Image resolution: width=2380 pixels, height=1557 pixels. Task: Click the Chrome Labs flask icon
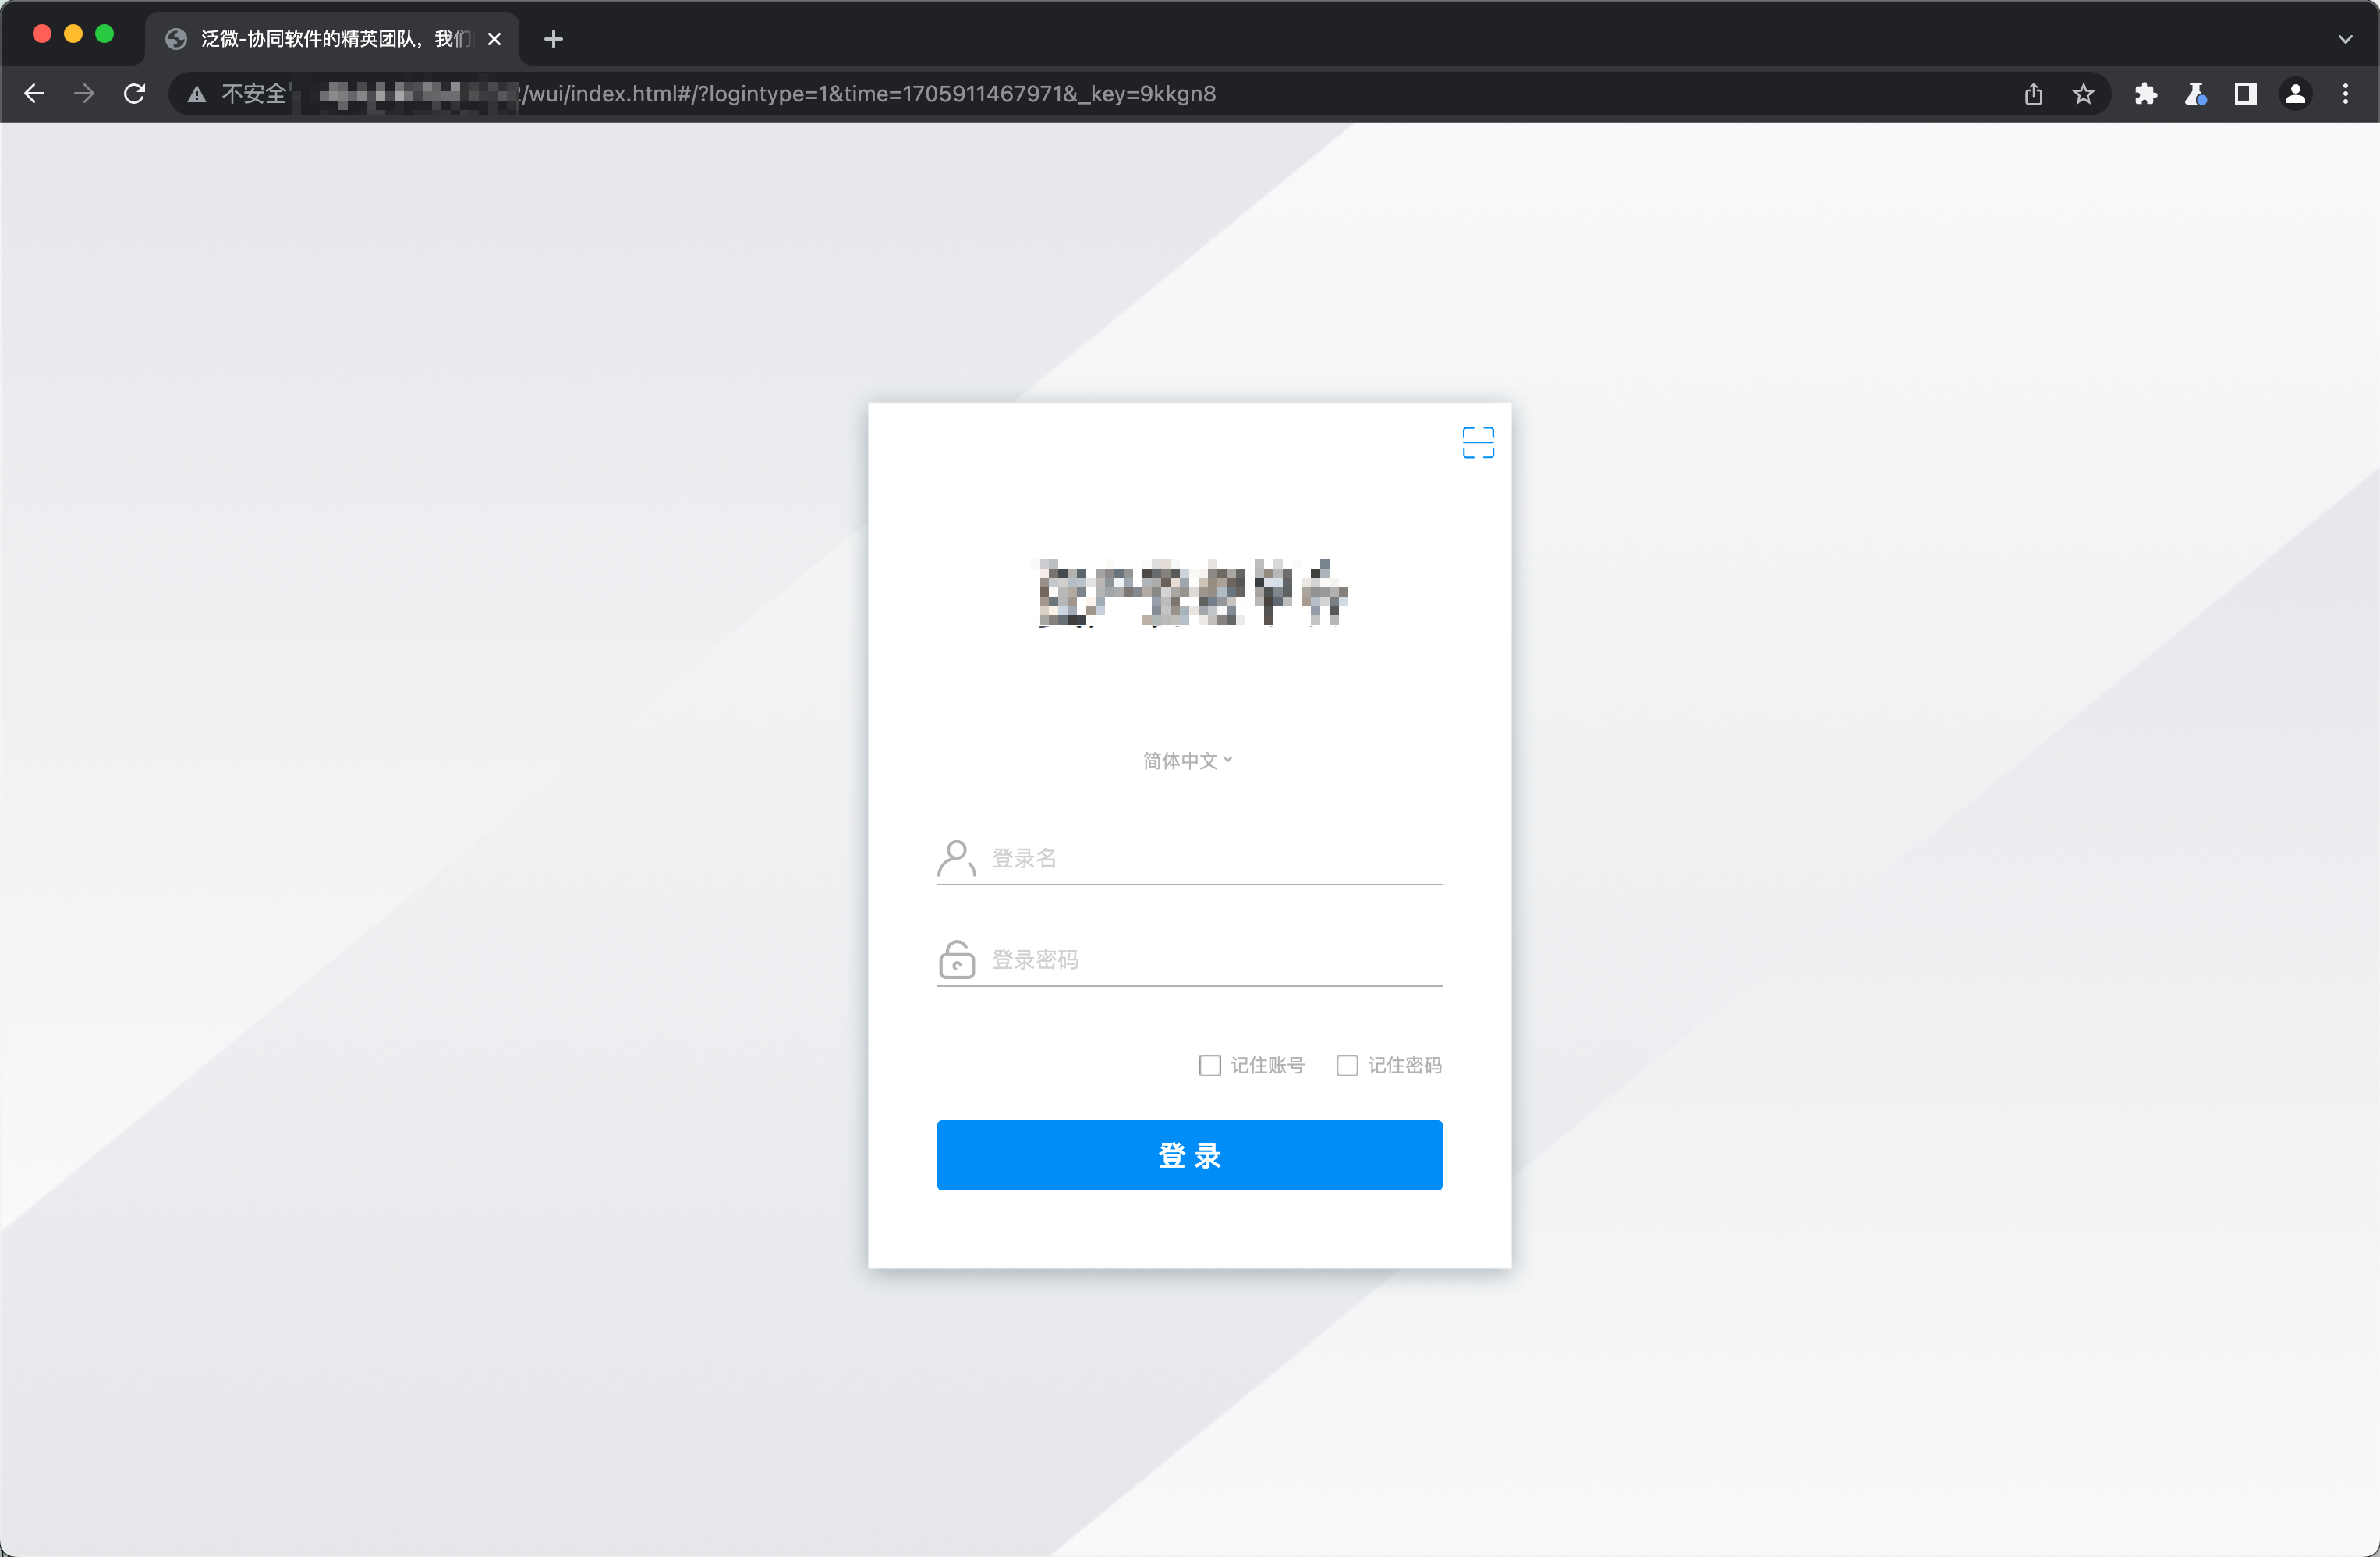pos(2195,94)
